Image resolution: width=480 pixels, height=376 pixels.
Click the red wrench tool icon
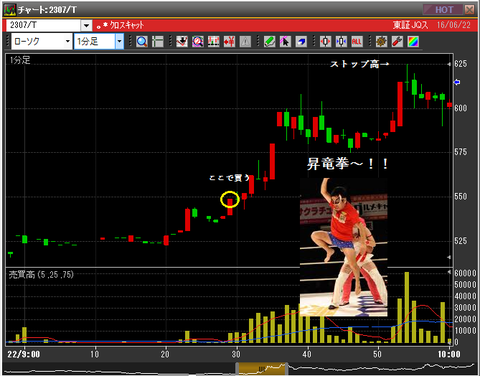[x=397, y=42]
